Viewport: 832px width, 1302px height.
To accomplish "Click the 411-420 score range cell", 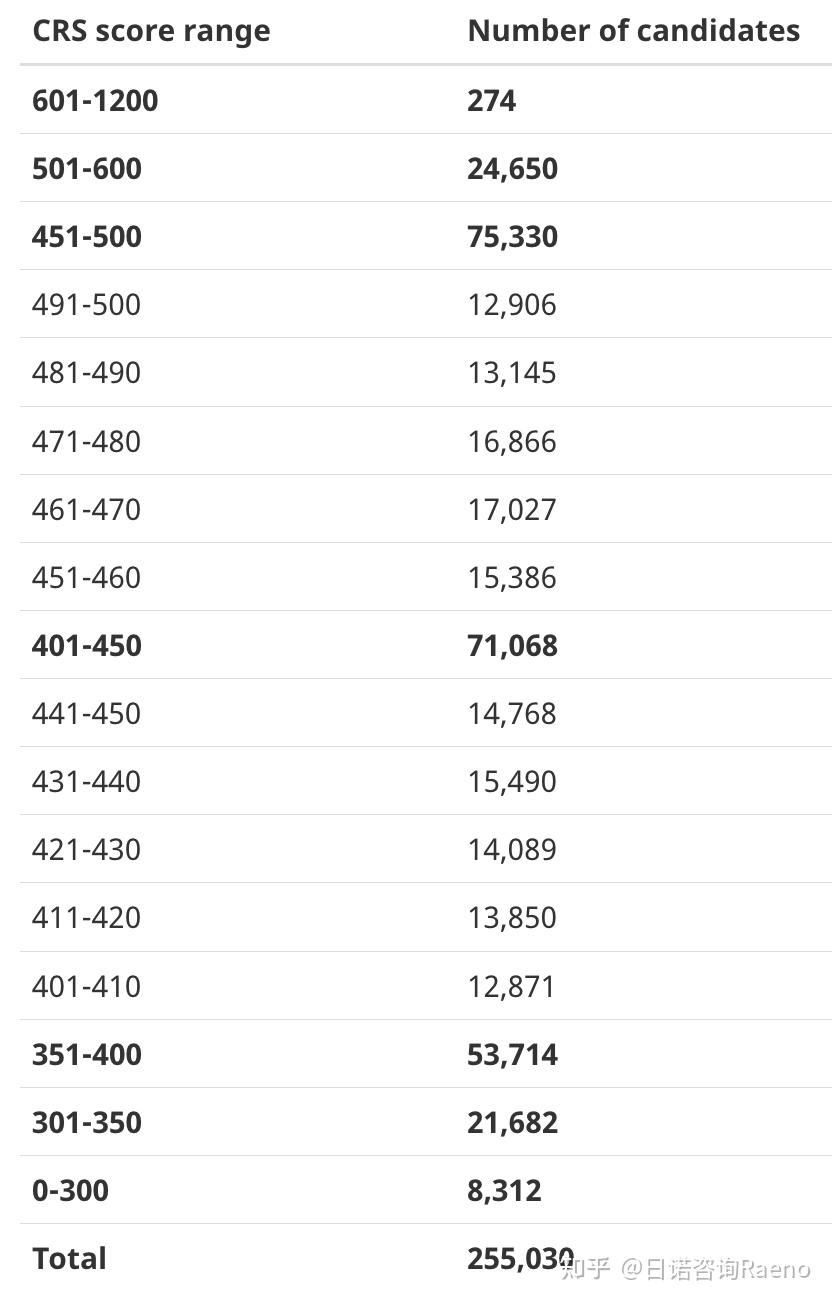I will point(86,917).
